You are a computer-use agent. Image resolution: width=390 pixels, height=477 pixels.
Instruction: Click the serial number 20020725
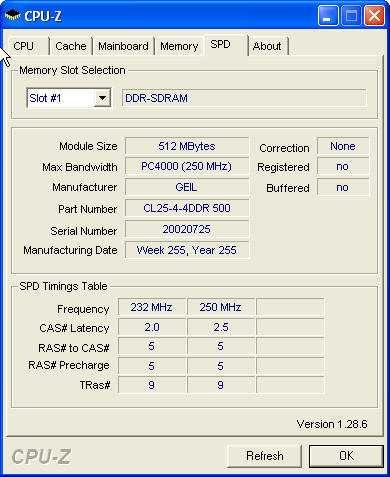click(187, 229)
